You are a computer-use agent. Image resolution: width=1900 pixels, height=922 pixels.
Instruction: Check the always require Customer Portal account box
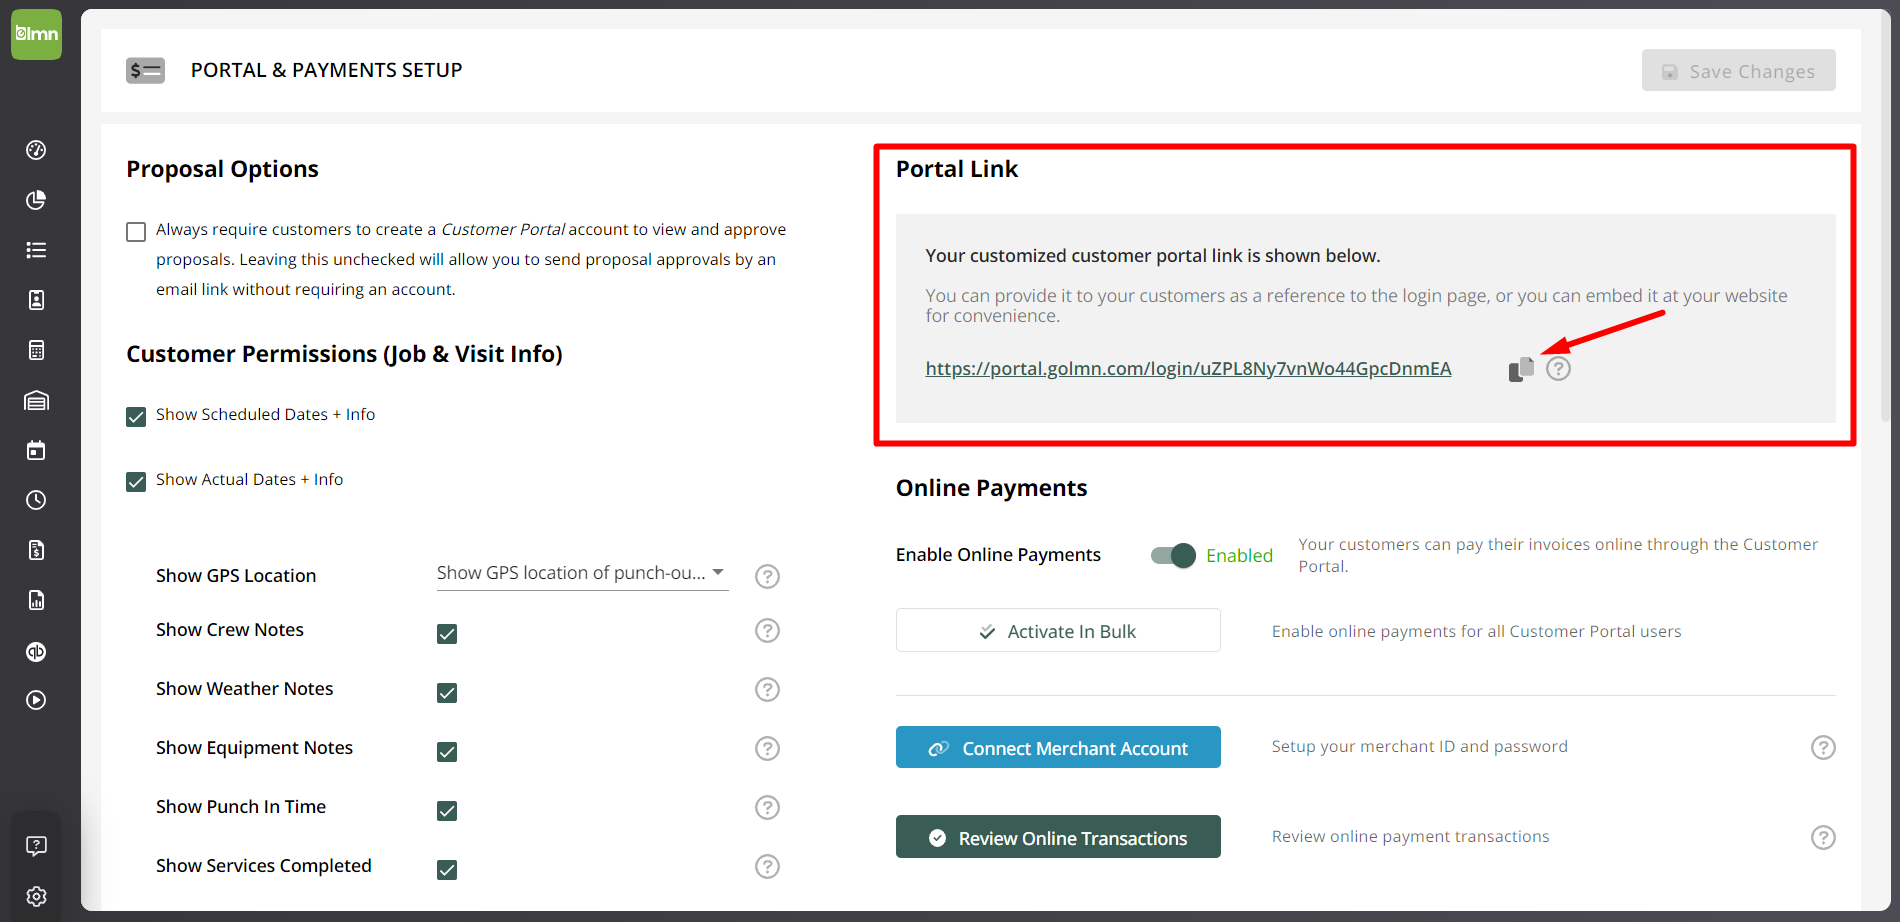click(136, 232)
